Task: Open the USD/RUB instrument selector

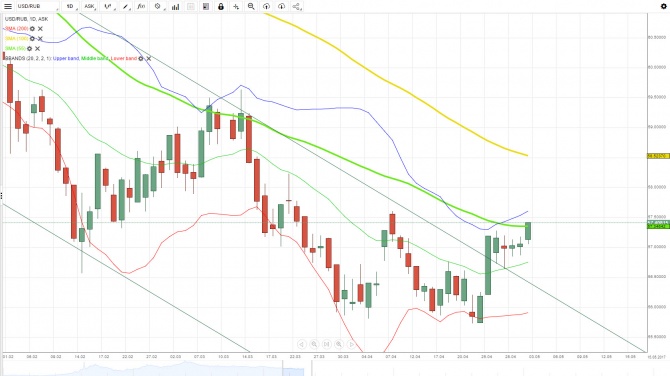Action: coord(37,6)
